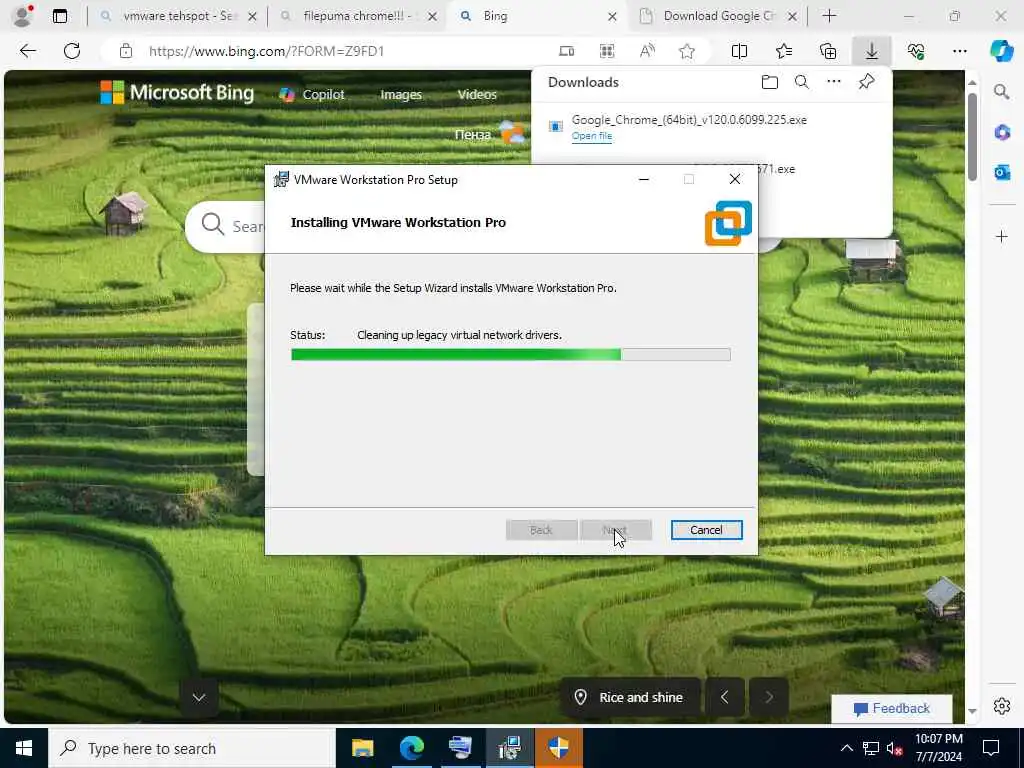Open sidebar search icon
The image size is (1024, 768).
point(1002,92)
